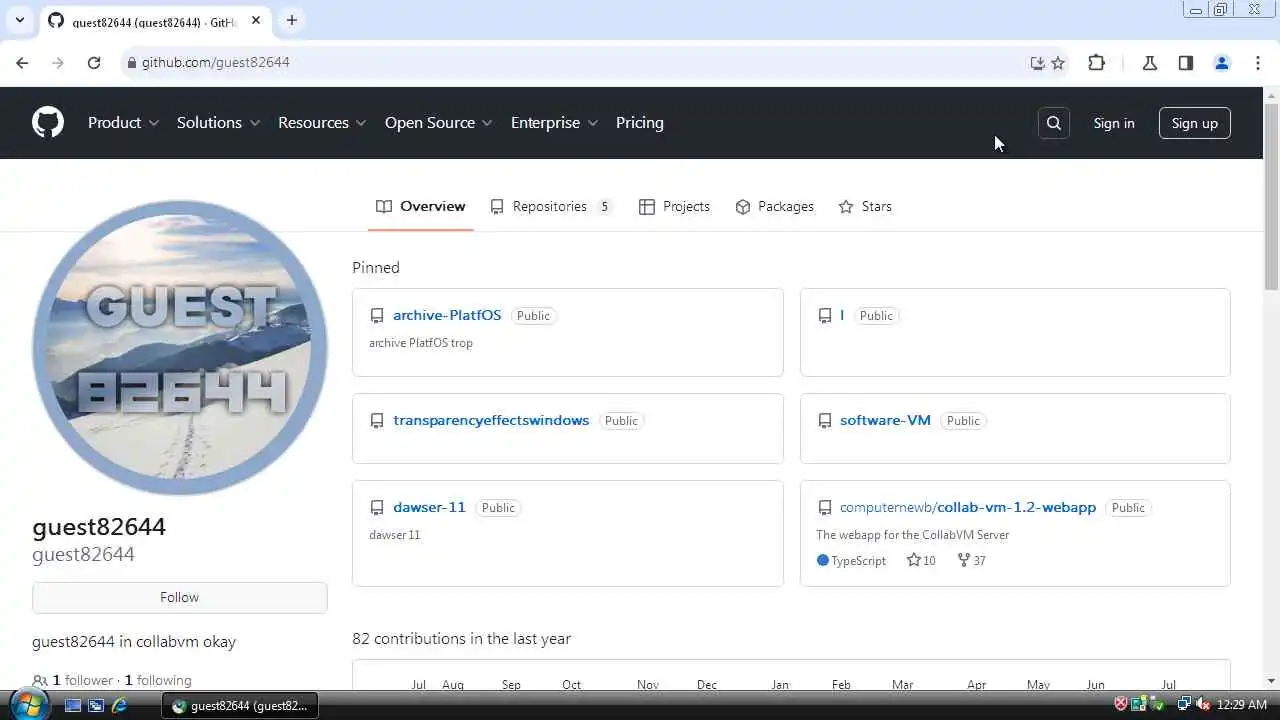
Task: Select the Overview tab
Action: (420, 207)
